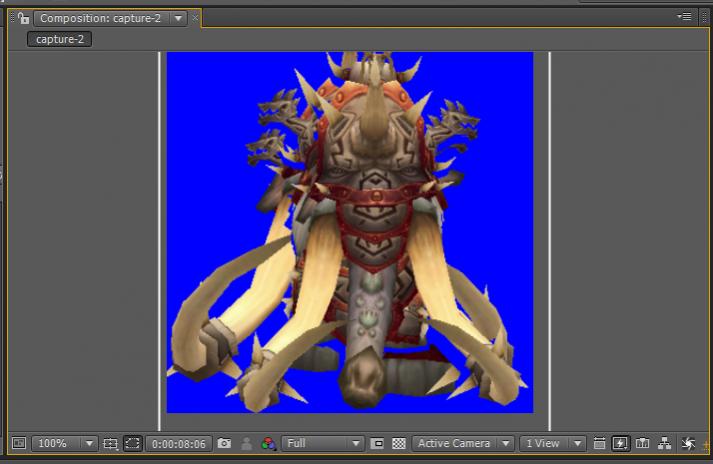Image resolution: width=713 pixels, height=464 pixels.
Task: Toggle the transparency grid checkerboard
Action: [399, 443]
